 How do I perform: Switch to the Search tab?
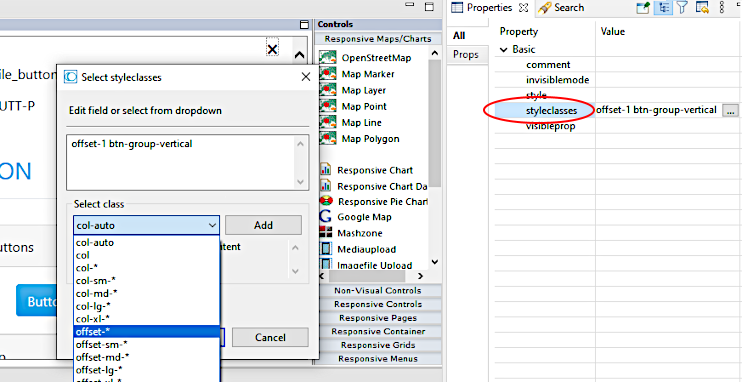(561, 8)
